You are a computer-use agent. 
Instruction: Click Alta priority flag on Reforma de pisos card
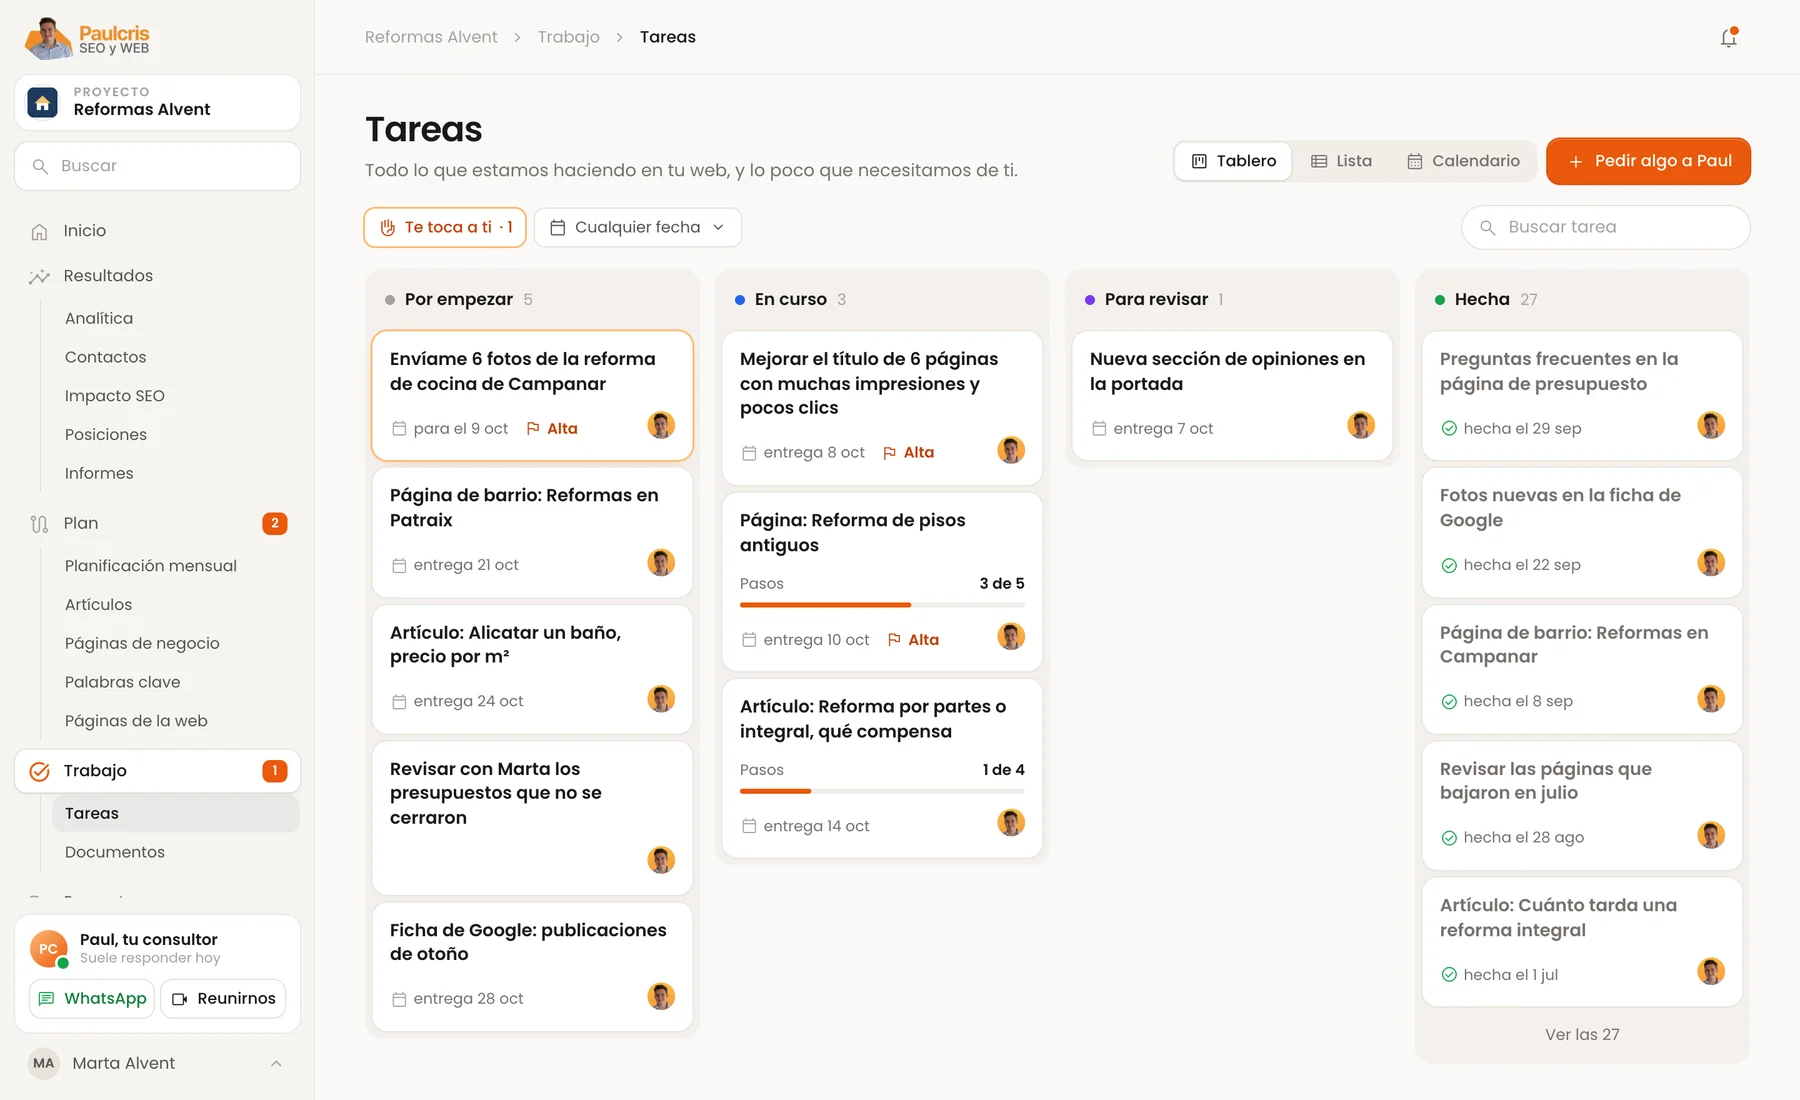point(913,640)
